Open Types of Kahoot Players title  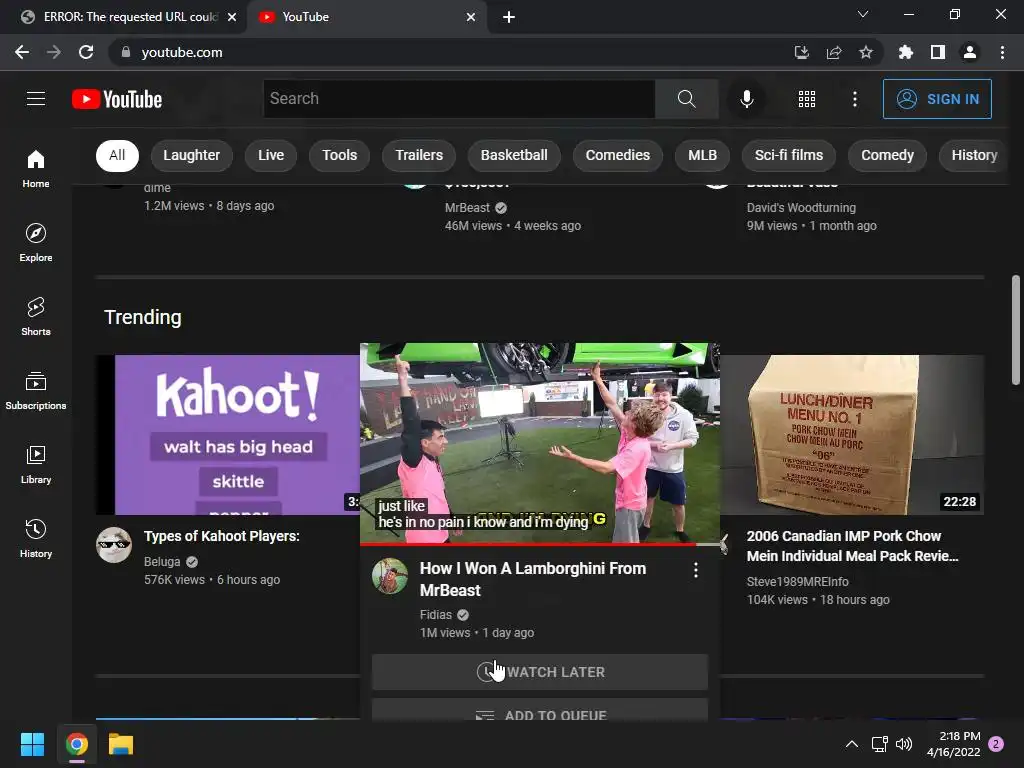221,536
